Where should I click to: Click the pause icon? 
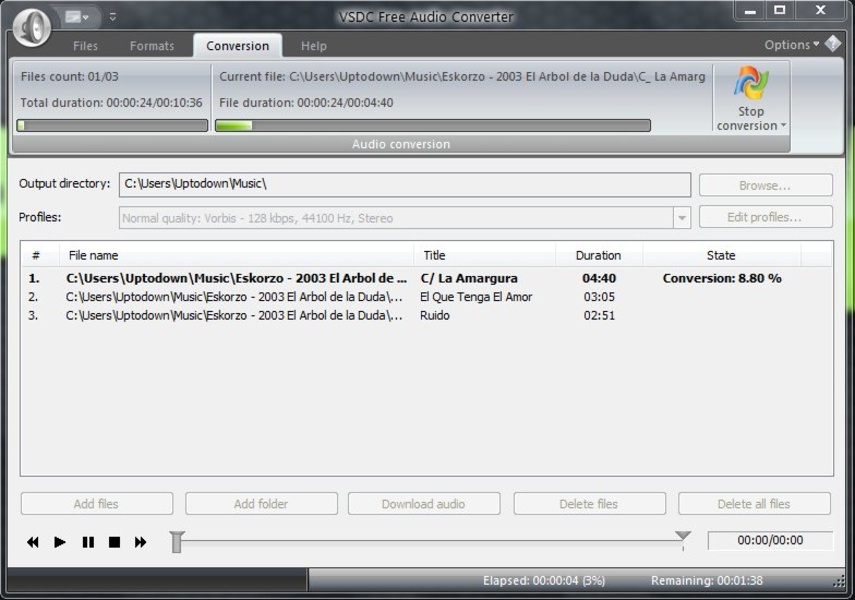click(88, 542)
